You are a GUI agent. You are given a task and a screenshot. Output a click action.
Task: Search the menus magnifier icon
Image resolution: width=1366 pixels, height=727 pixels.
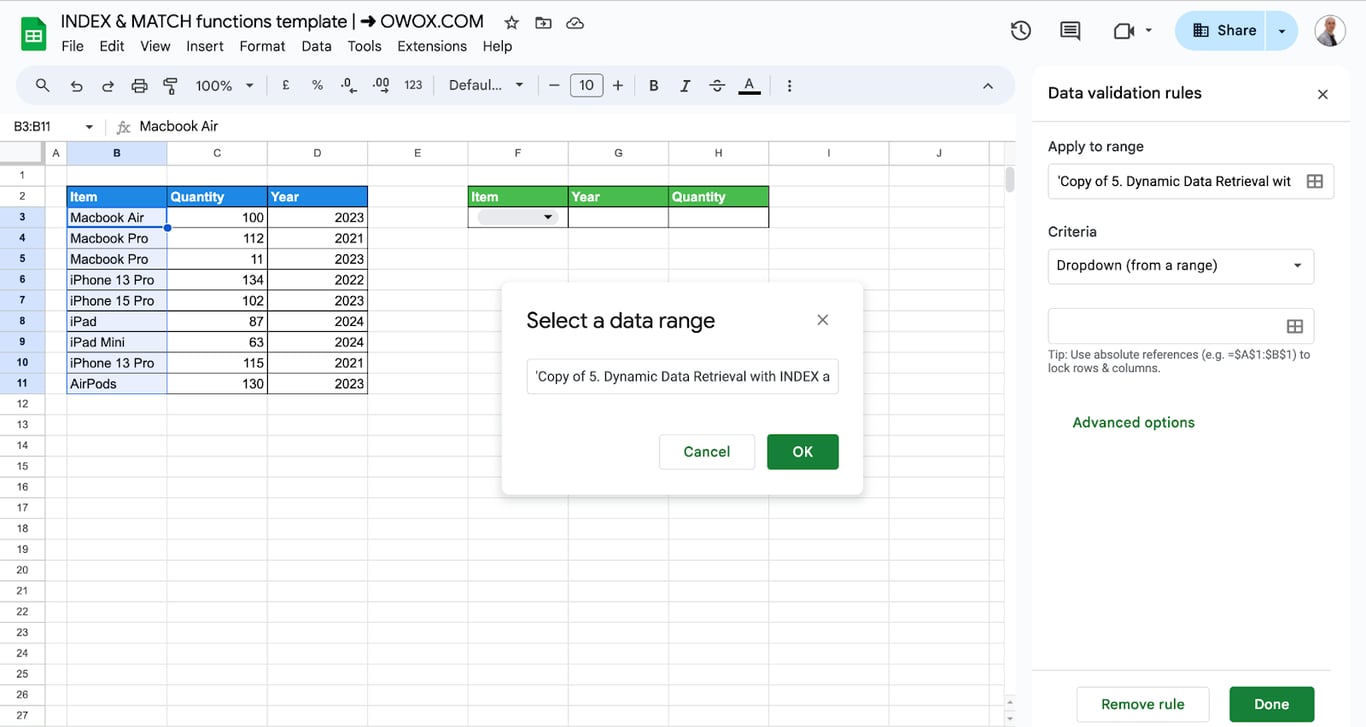click(x=42, y=85)
